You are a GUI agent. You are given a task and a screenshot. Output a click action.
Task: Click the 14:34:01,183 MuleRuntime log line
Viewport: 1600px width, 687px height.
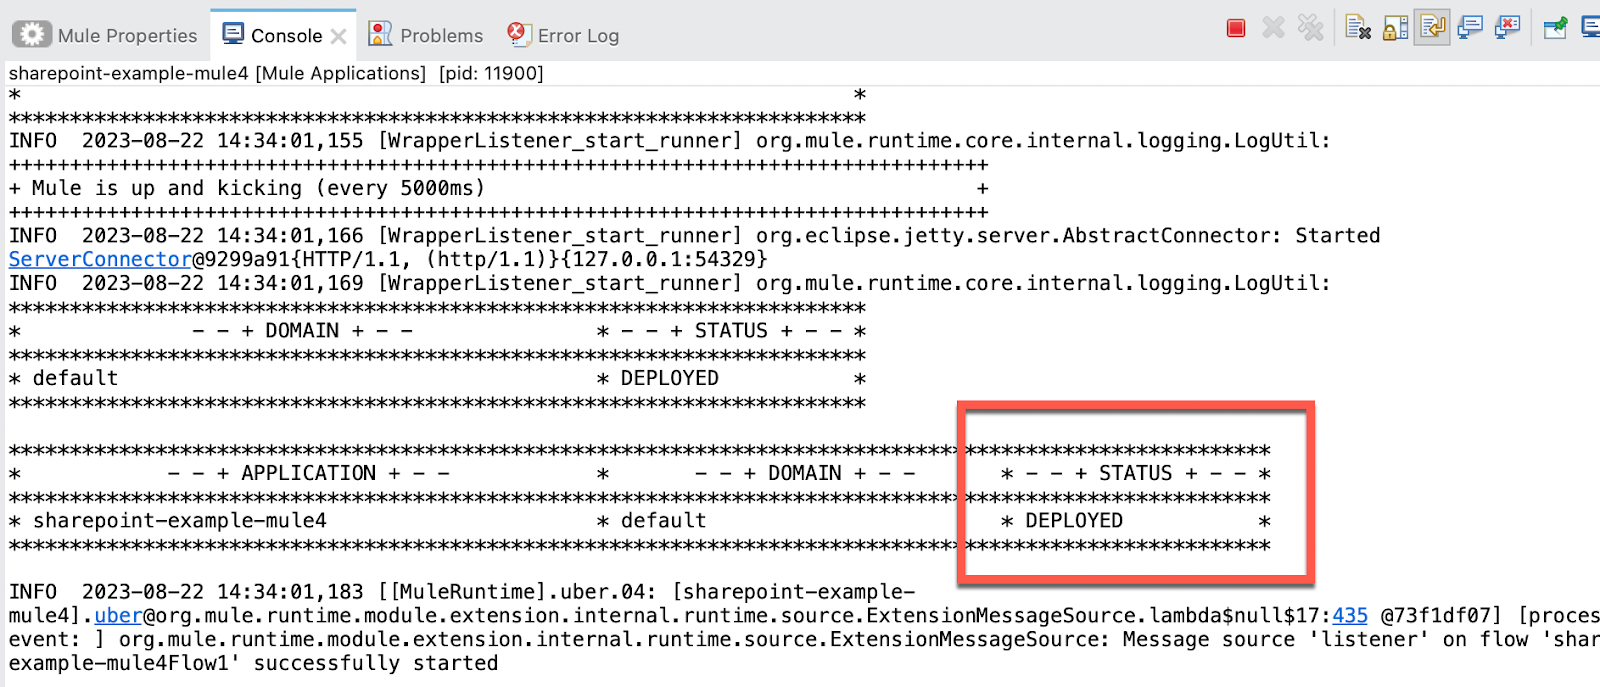click(462, 592)
